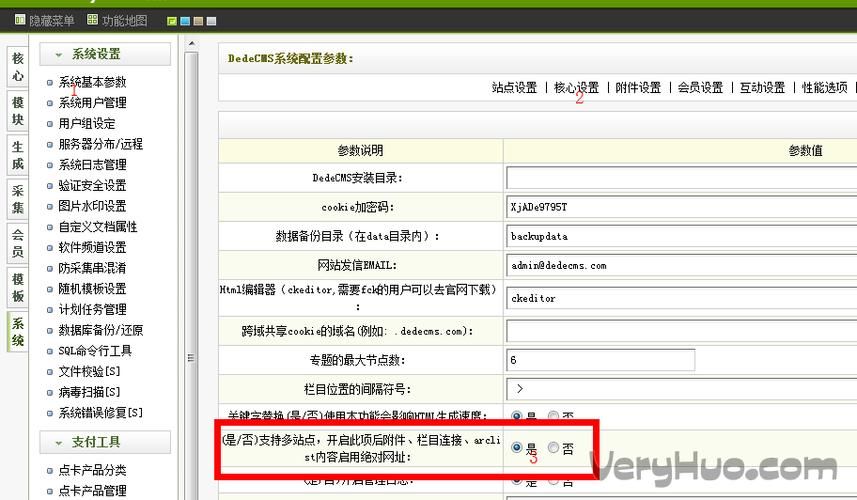Open 计划任务管理 in the menu
This screenshot has height=500, width=857.
pos(92,310)
